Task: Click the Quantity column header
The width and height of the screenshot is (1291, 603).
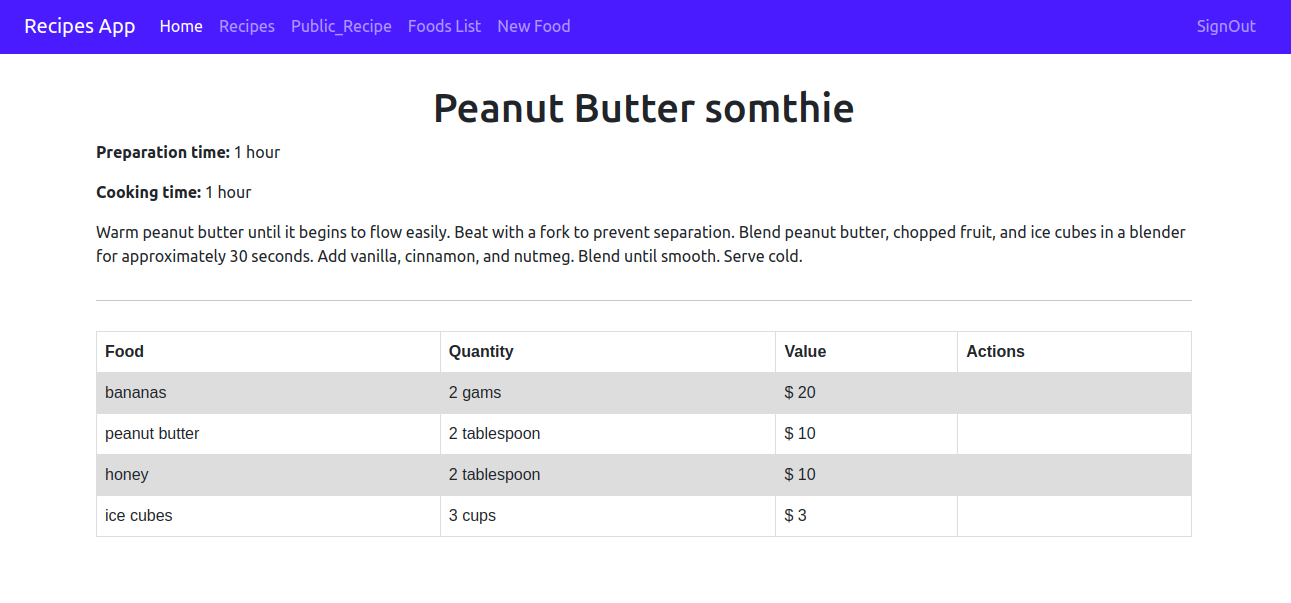Action: (x=608, y=352)
